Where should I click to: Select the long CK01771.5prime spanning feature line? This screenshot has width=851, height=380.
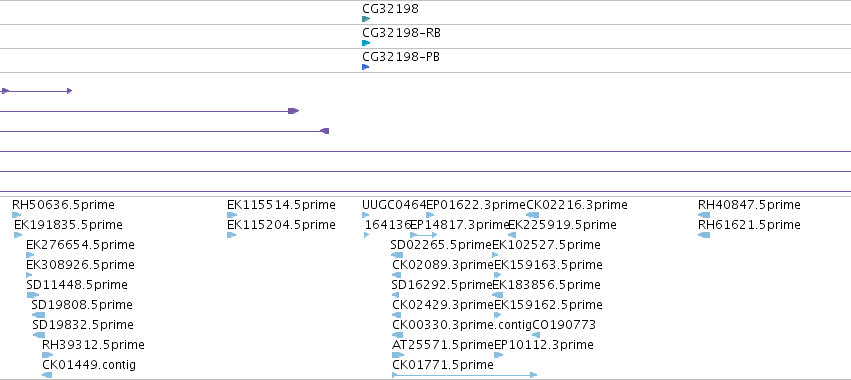pyautogui.click(x=465, y=375)
